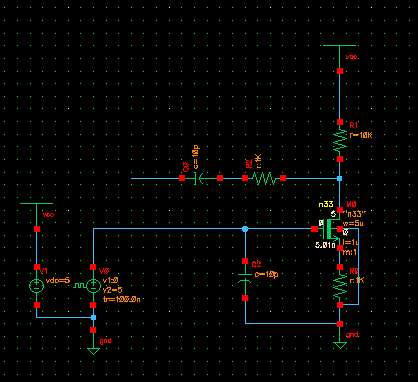The image size is (418, 382).
Task: Select the n33 NMOS transistor symbol
Action: [x=332, y=229]
